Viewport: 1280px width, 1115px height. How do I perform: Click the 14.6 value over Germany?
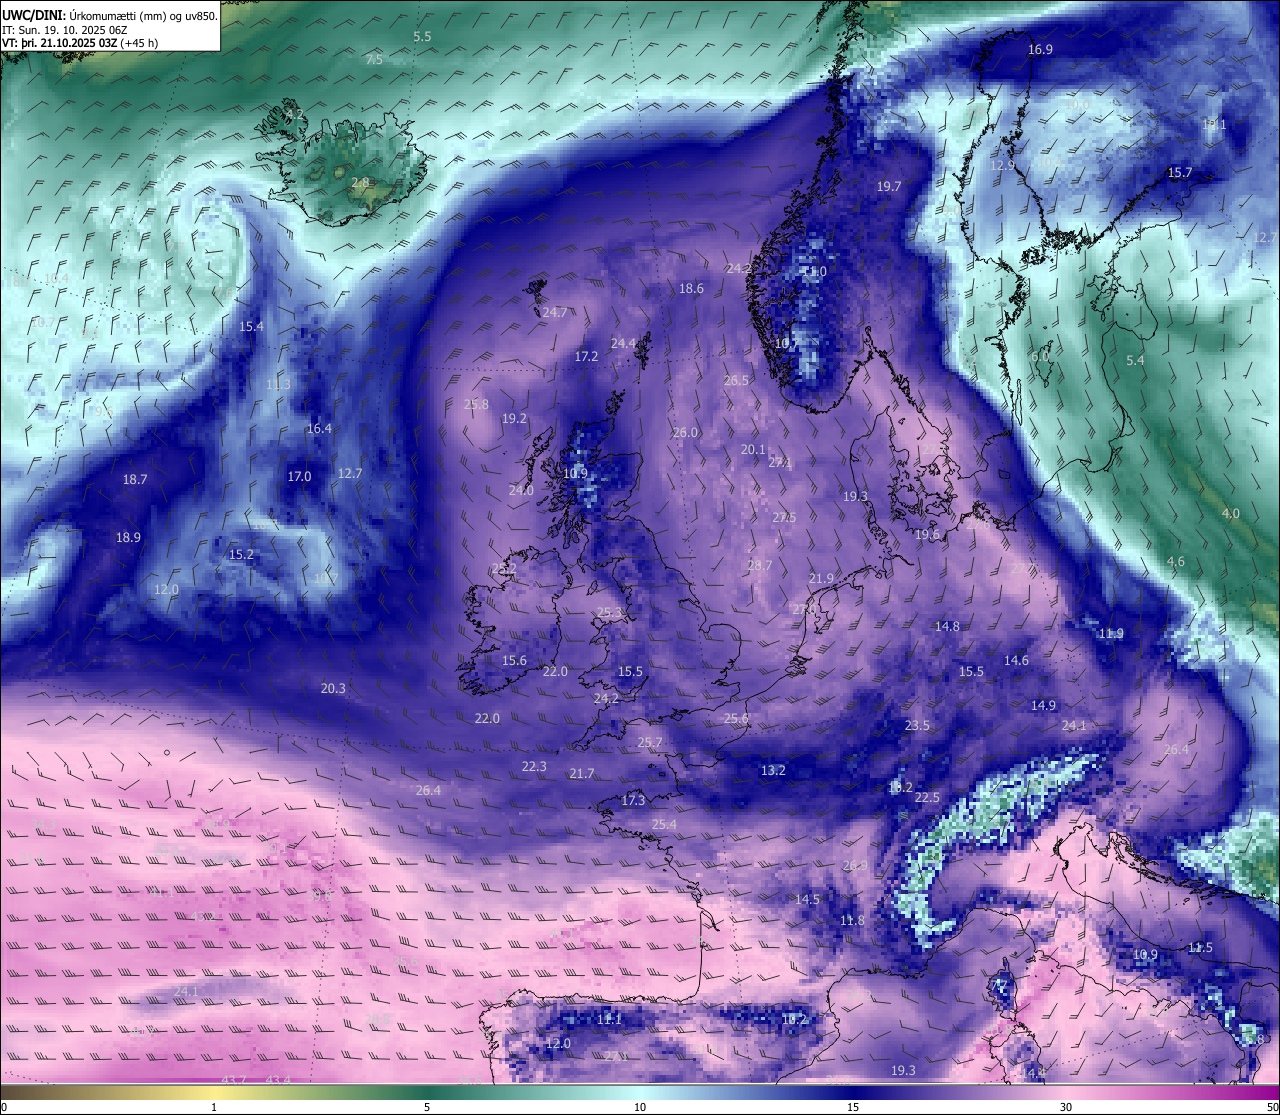point(1016,660)
